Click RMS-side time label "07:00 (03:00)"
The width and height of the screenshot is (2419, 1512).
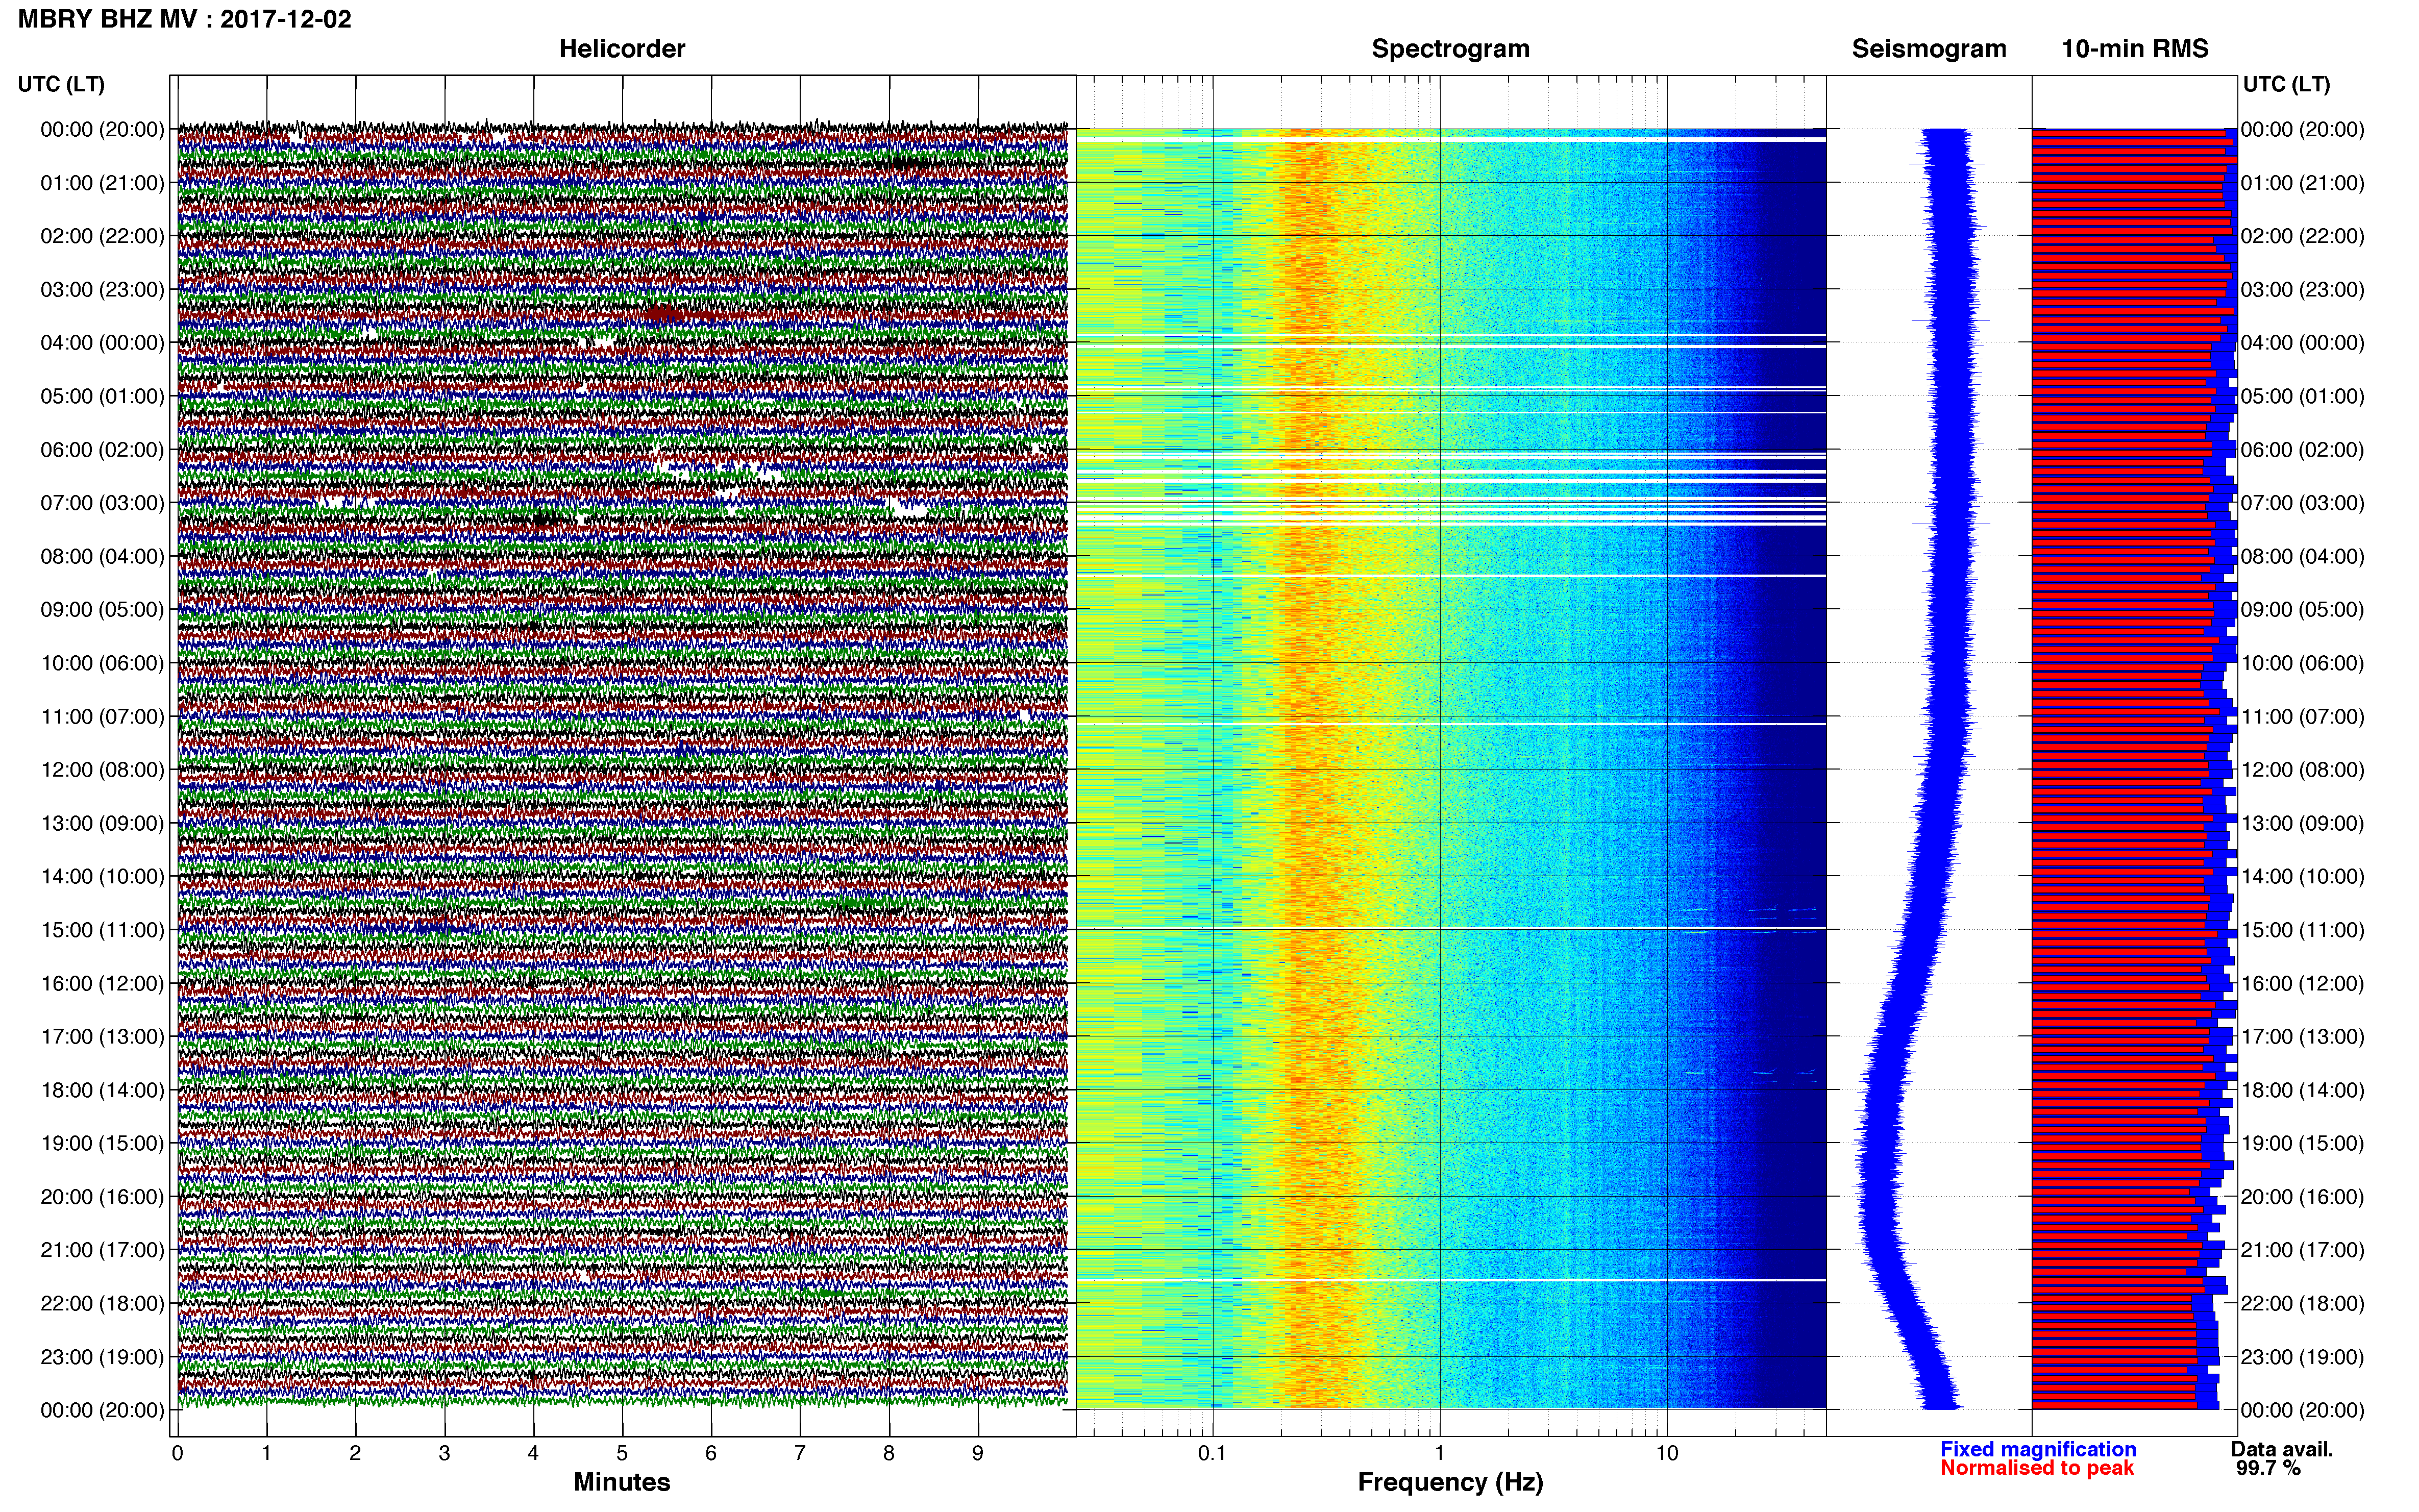(2303, 503)
